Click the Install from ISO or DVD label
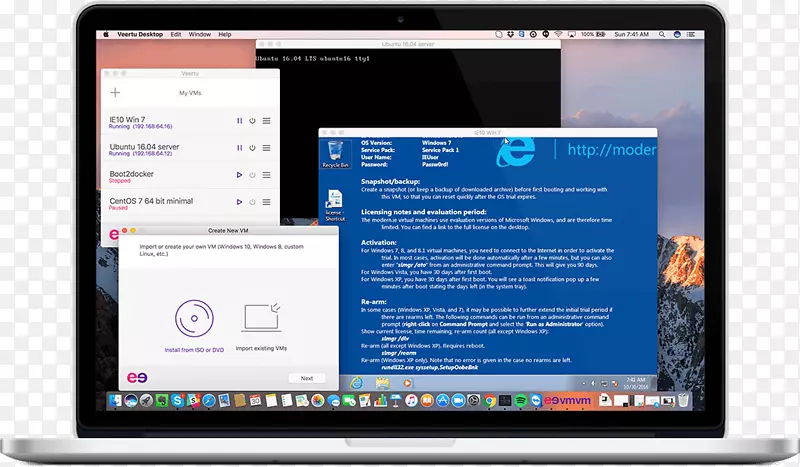 194,350
